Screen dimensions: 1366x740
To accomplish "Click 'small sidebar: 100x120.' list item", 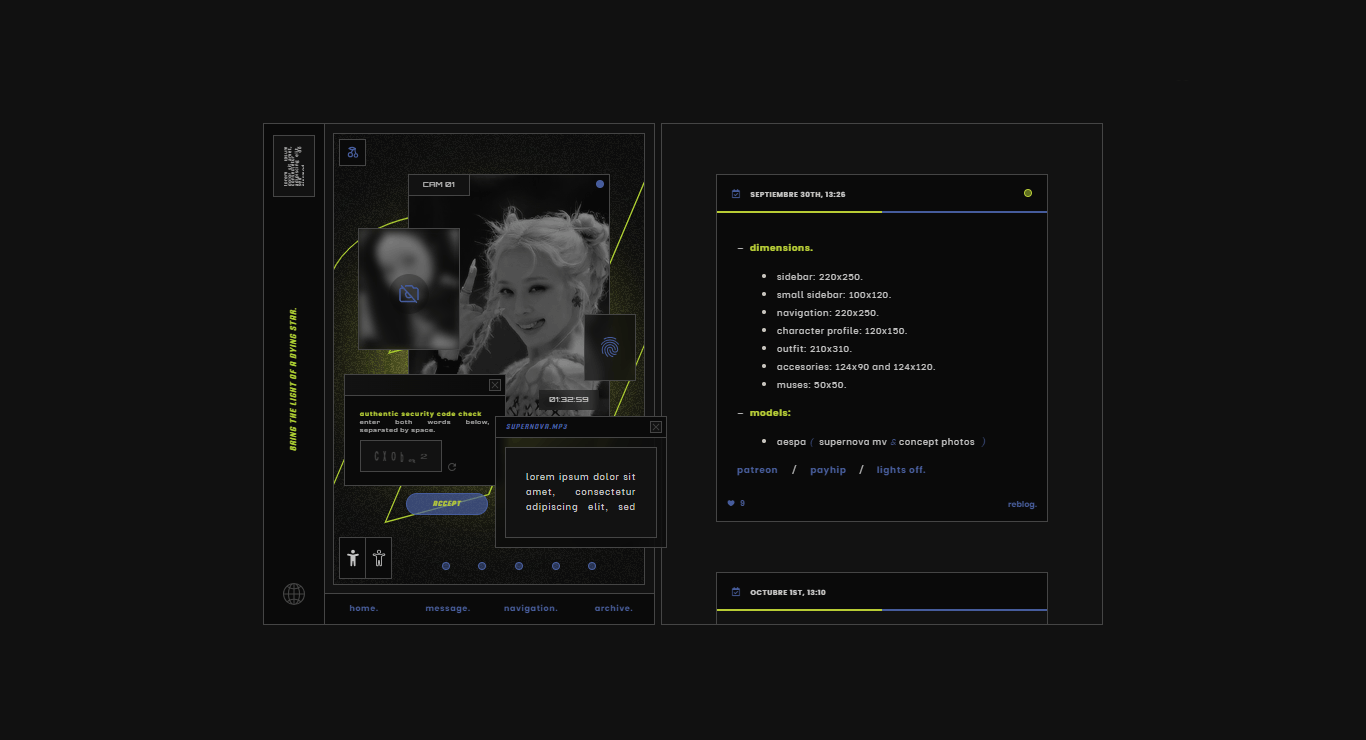I will [x=834, y=295].
